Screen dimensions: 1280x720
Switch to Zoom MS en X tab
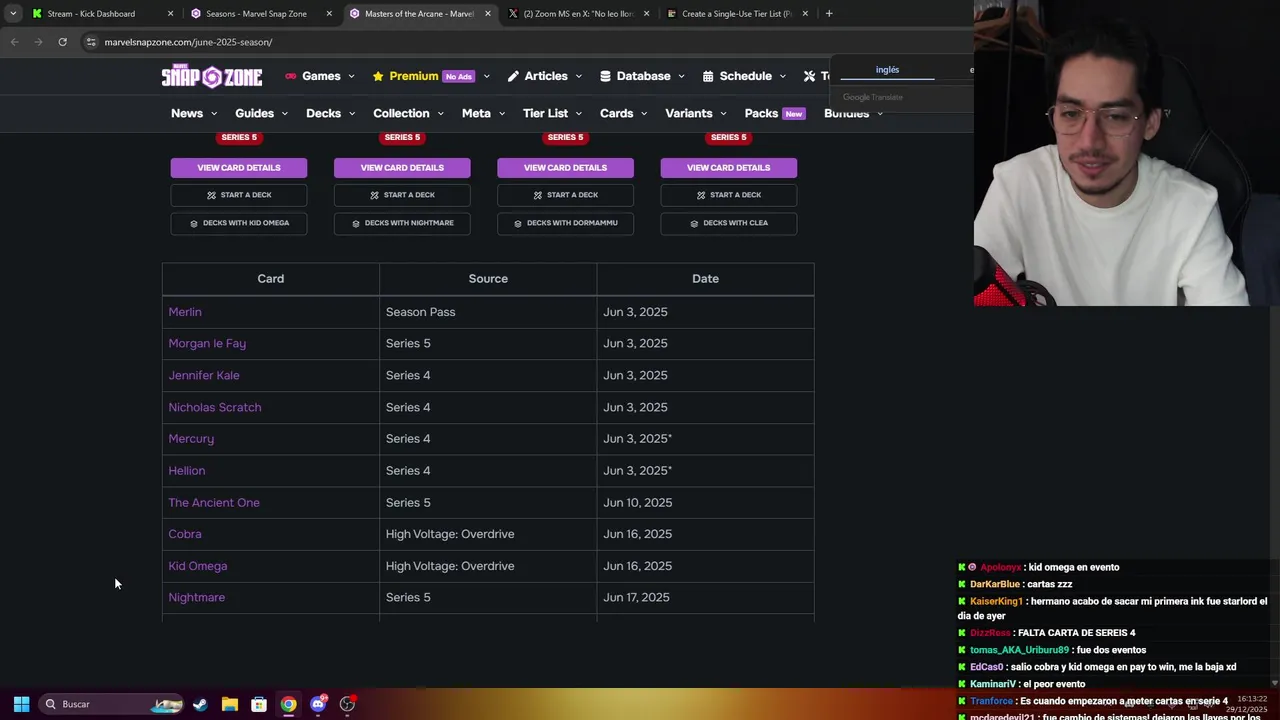578,14
